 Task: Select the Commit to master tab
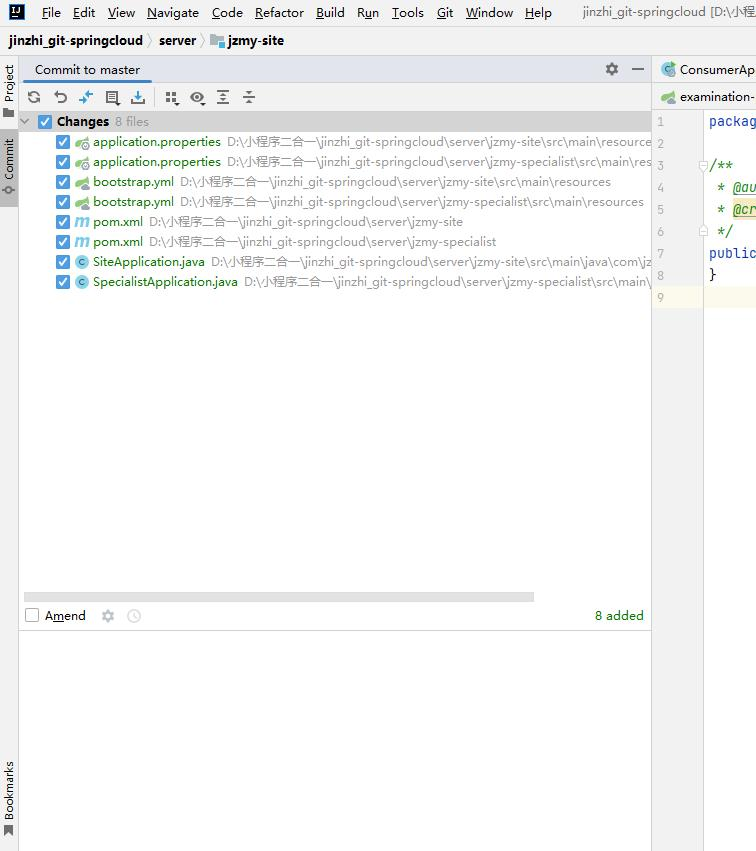point(87,70)
